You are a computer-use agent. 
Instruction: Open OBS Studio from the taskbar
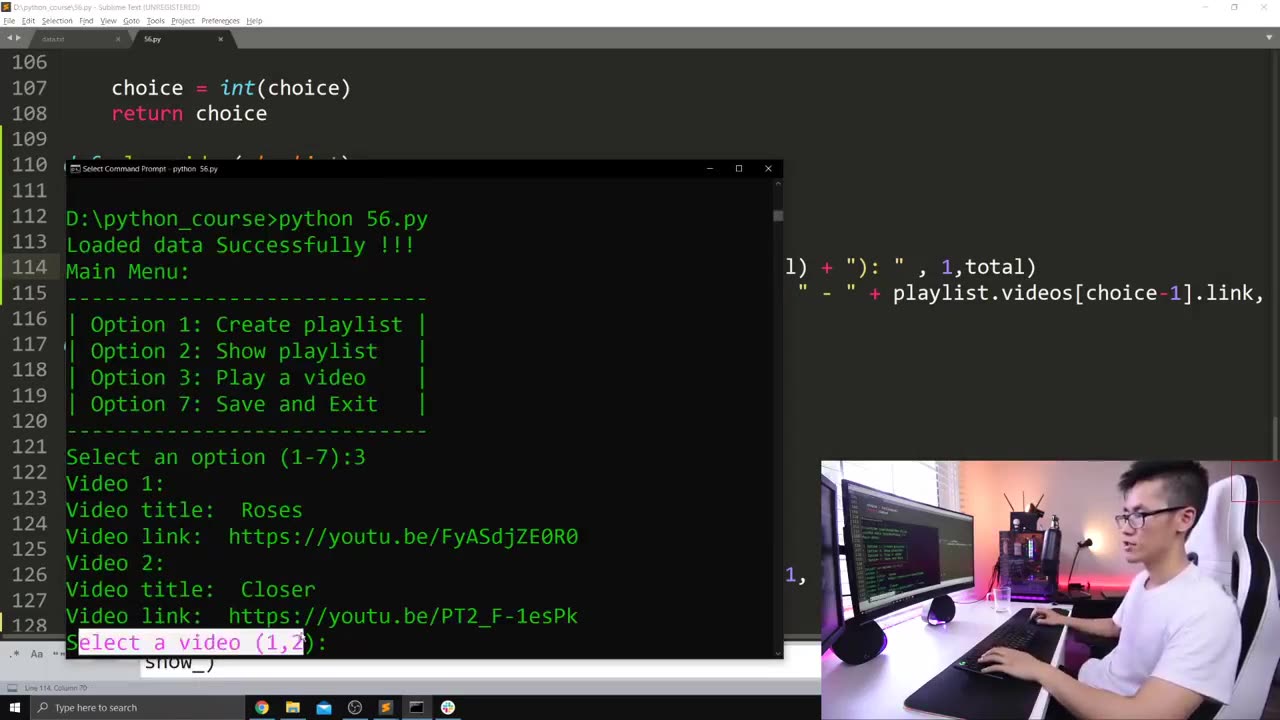pos(354,707)
